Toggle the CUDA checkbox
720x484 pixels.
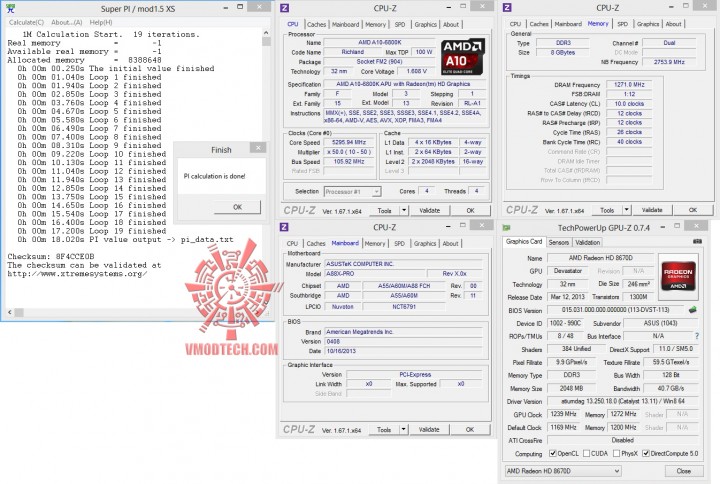(x=586, y=453)
